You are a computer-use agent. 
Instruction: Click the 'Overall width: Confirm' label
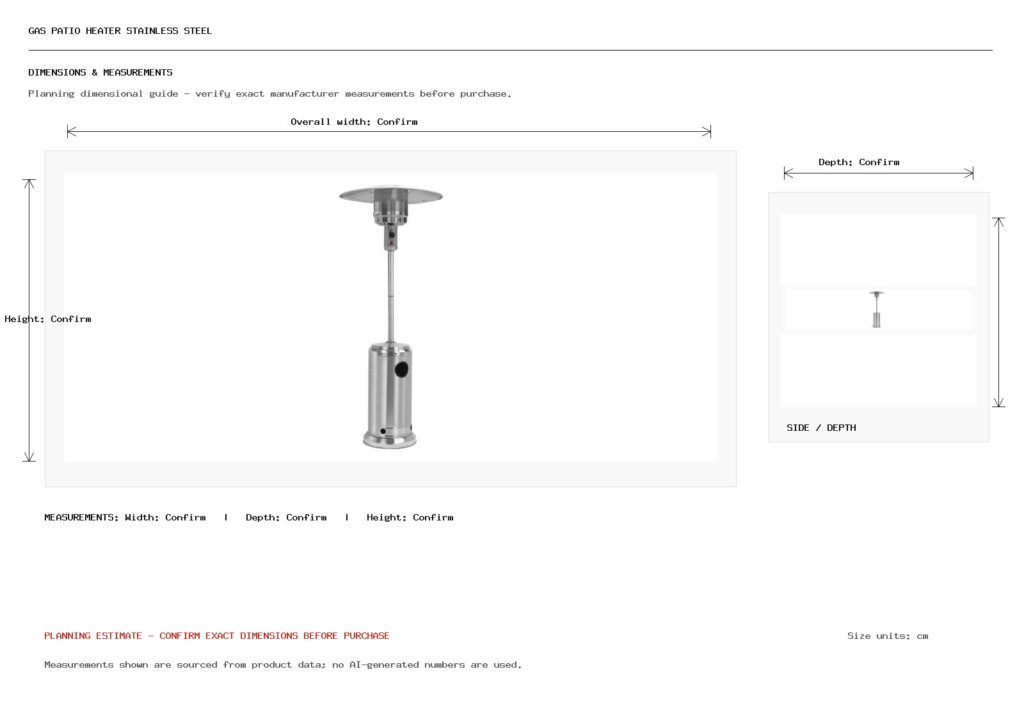pos(354,121)
